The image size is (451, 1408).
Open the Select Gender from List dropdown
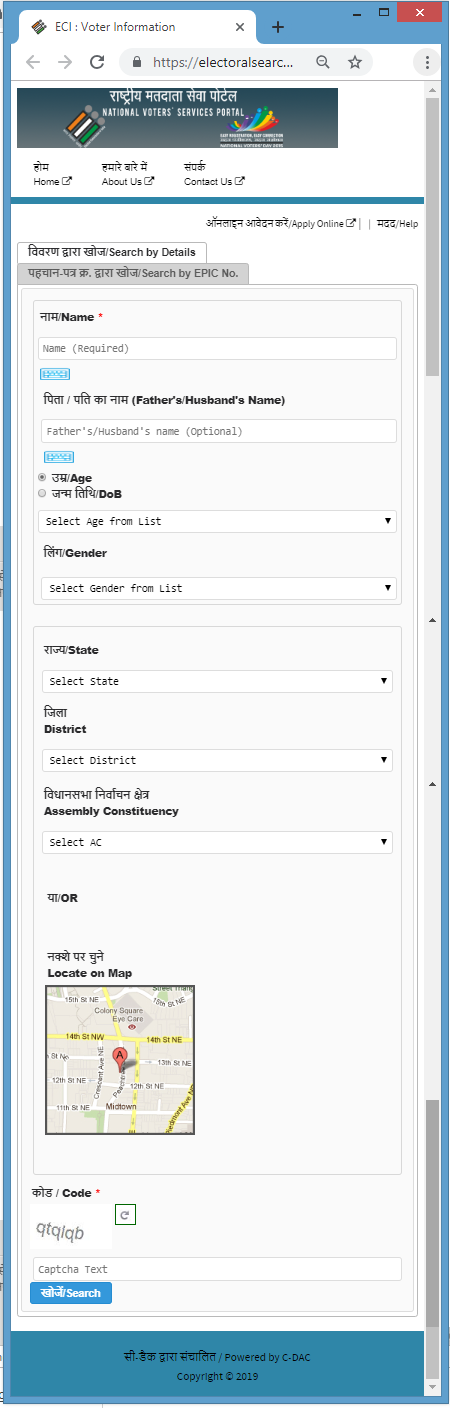click(x=219, y=588)
